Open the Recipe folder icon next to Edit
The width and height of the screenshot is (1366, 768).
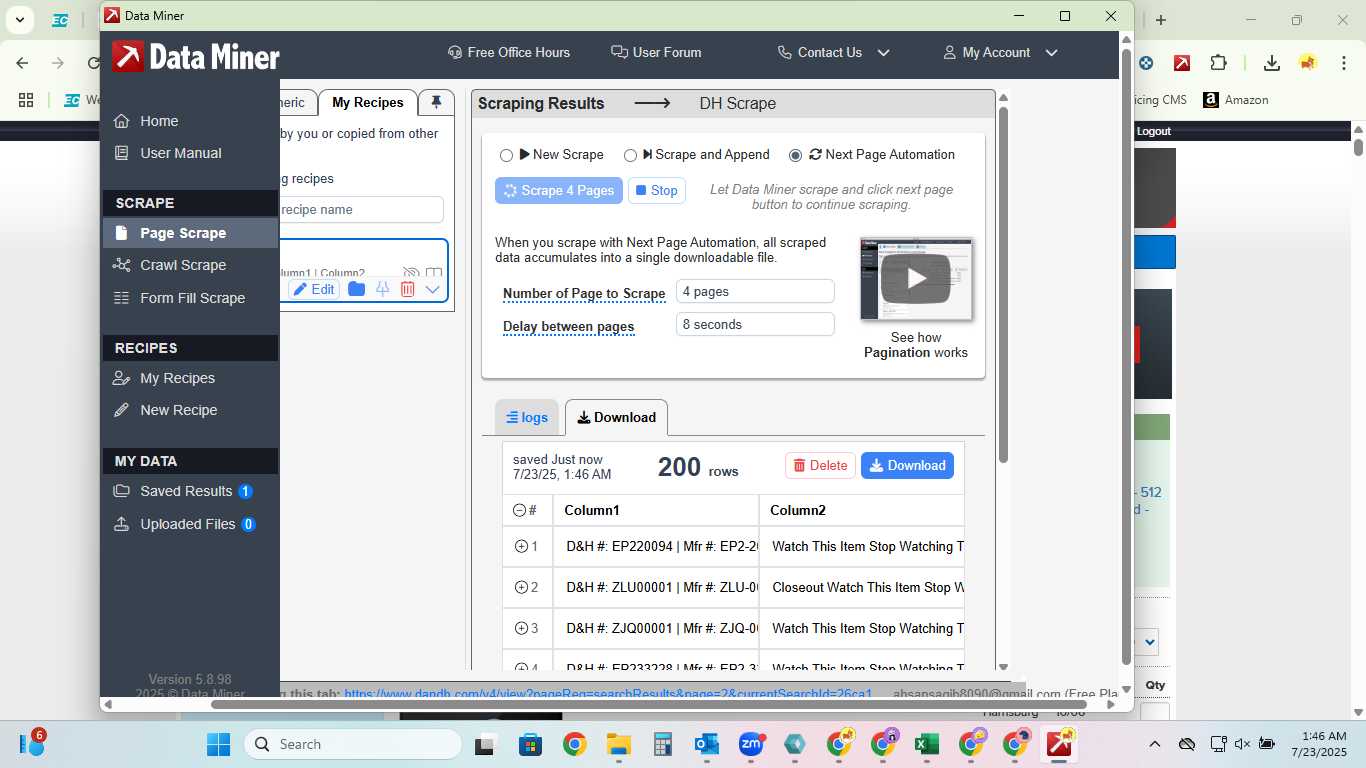pyautogui.click(x=356, y=289)
